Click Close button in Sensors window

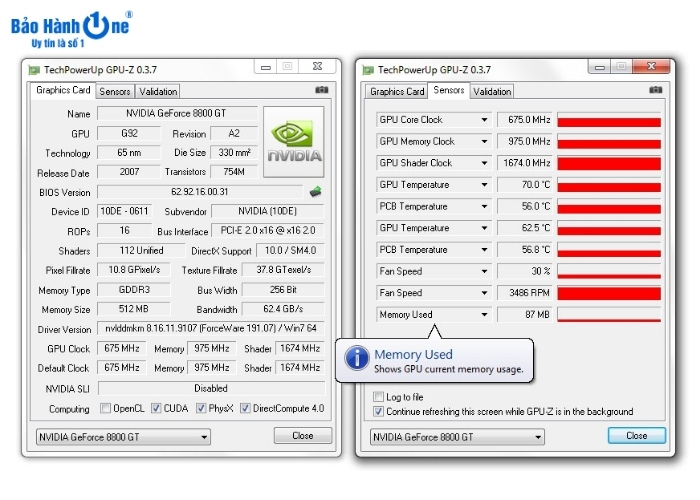pyautogui.click(x=637, y=435)
